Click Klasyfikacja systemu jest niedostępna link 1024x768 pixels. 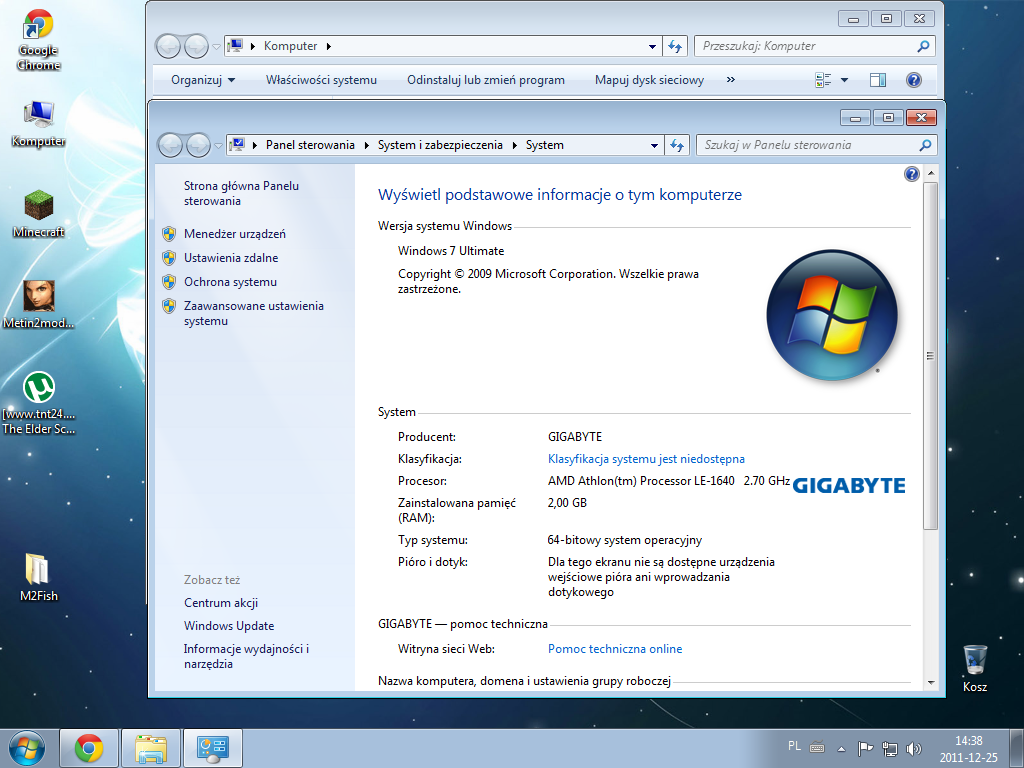click(x=646, y=459)
